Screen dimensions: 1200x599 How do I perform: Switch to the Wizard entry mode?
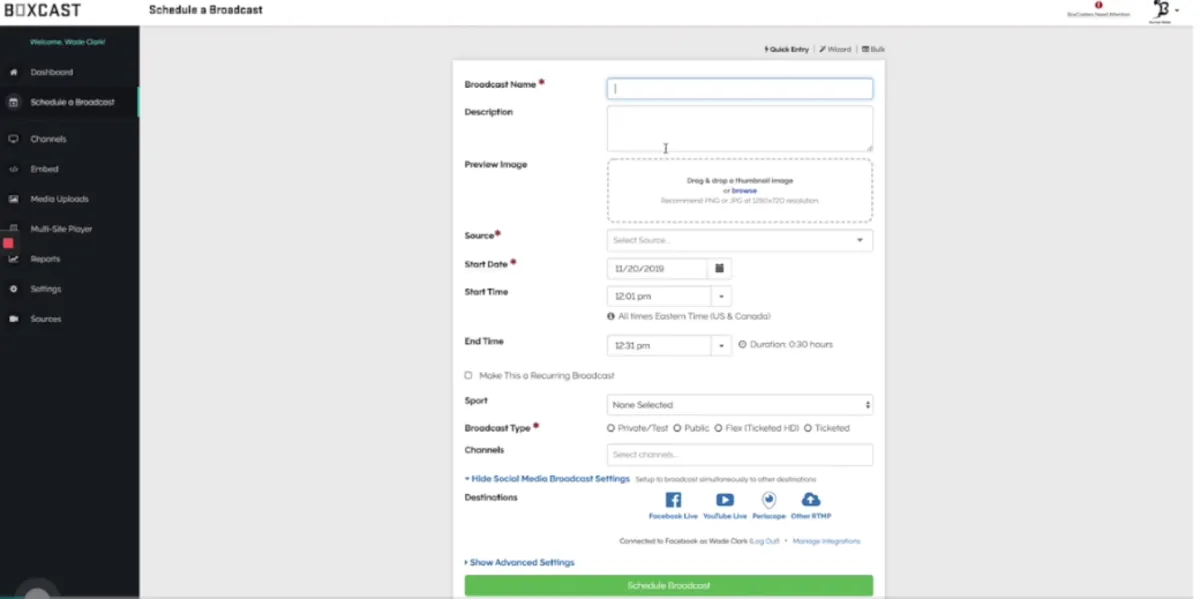[835, 49]
